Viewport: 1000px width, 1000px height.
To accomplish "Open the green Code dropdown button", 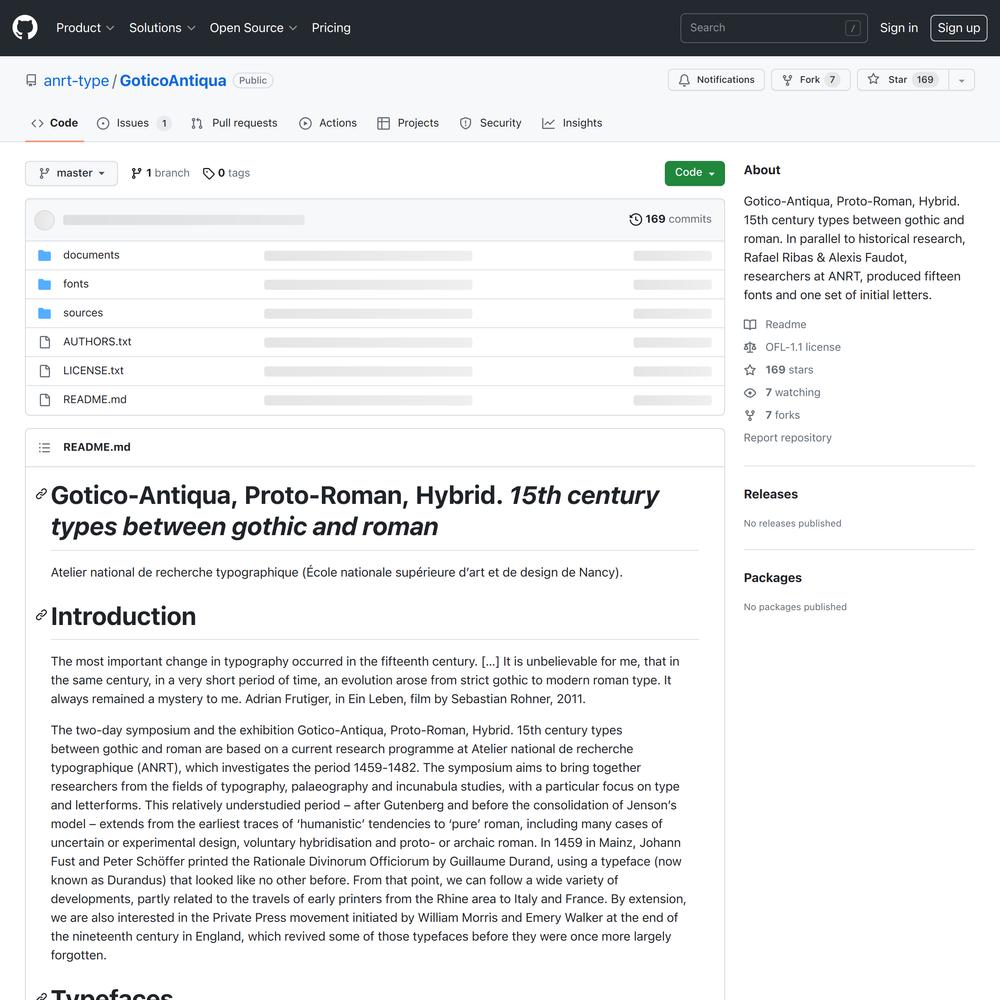I will (695, 173).
